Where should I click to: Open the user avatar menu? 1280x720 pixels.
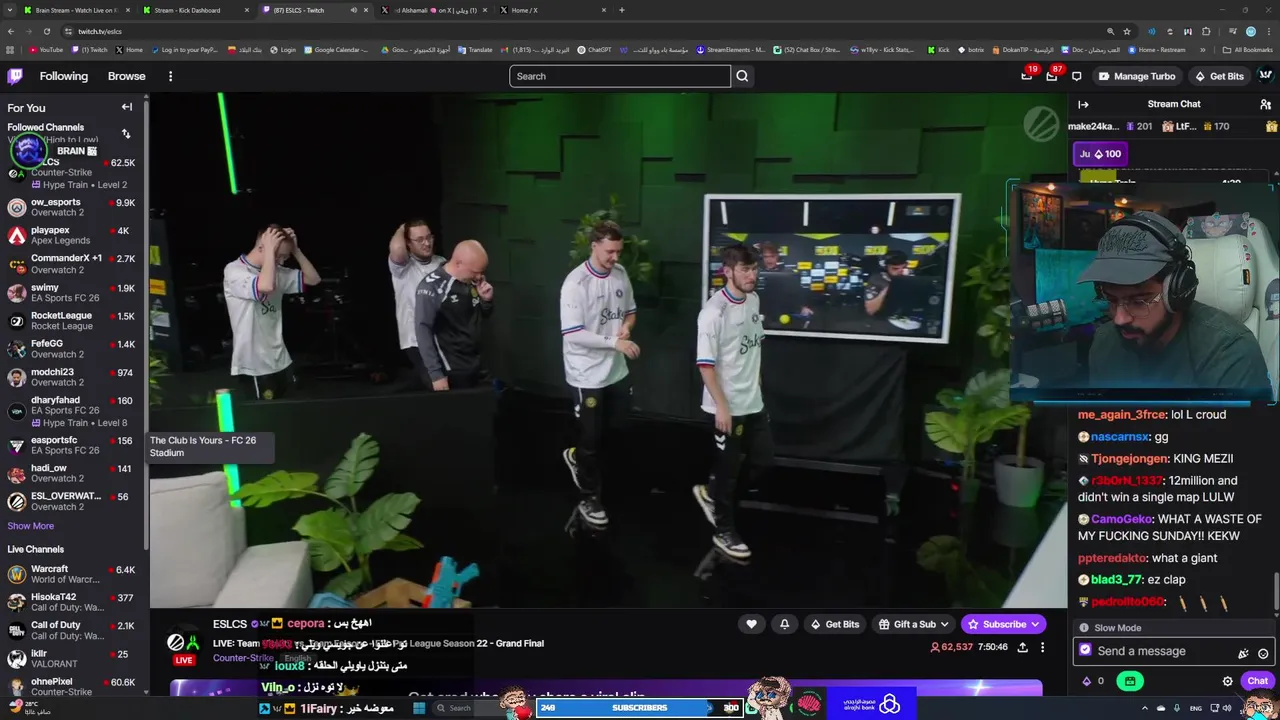pyautogui.click(x=1265, y=76)
